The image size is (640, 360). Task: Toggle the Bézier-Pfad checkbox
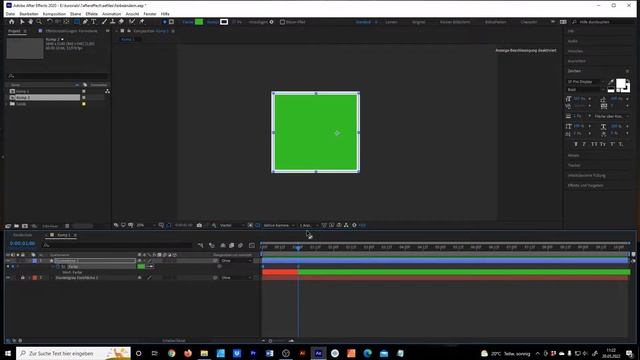(282, 22)
